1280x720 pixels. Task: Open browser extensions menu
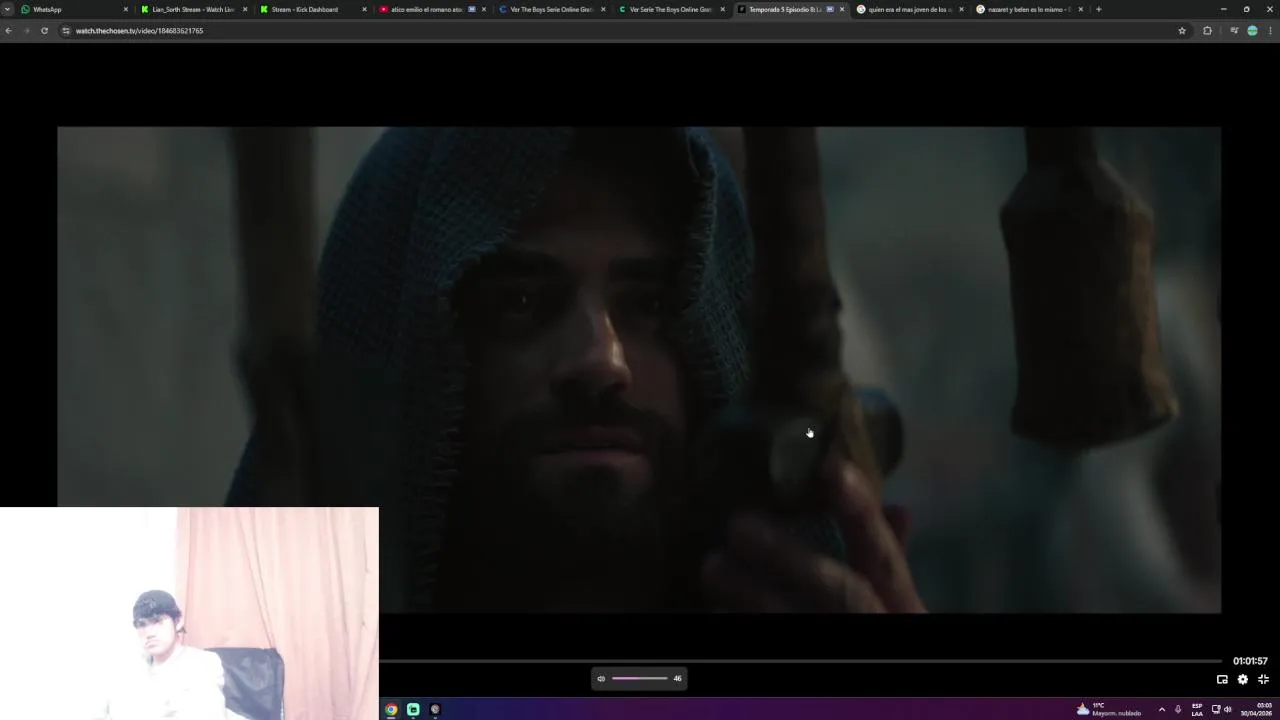tap(1207, 31)
